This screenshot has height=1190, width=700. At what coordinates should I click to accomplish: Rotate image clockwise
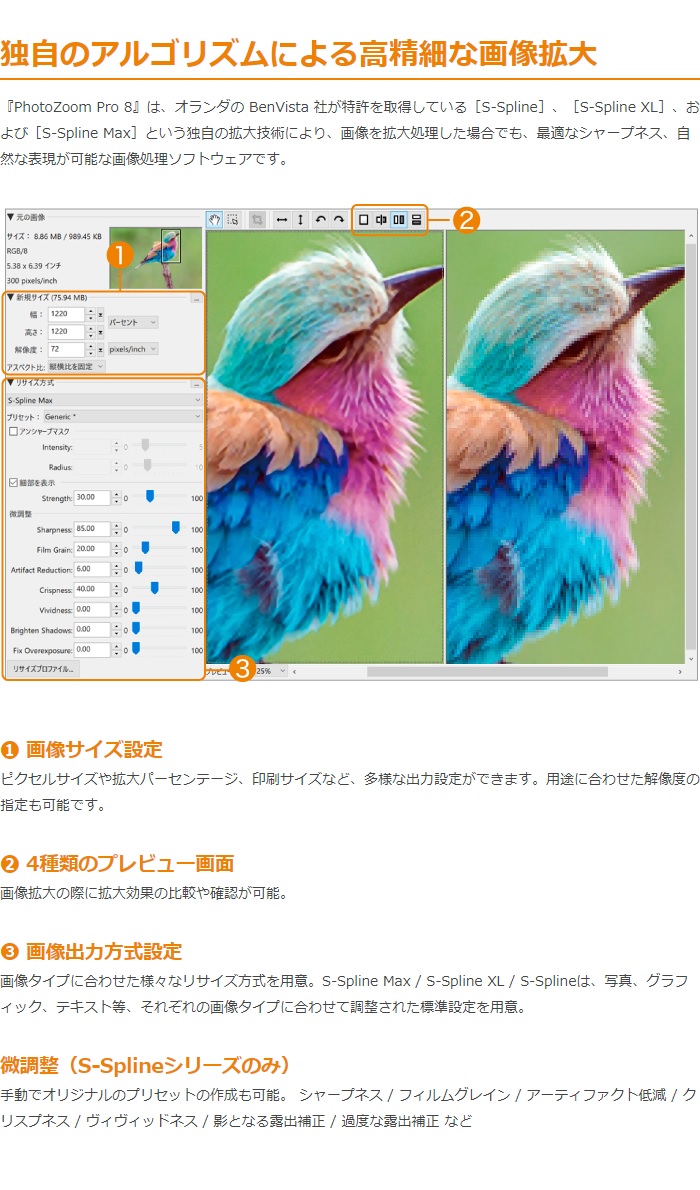[339, 219]
